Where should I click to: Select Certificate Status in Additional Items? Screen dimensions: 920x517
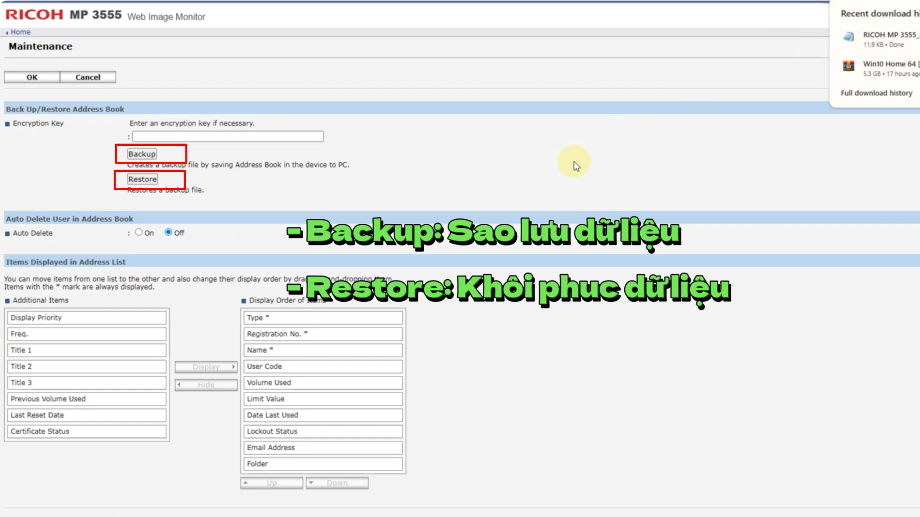pos(86,432)
